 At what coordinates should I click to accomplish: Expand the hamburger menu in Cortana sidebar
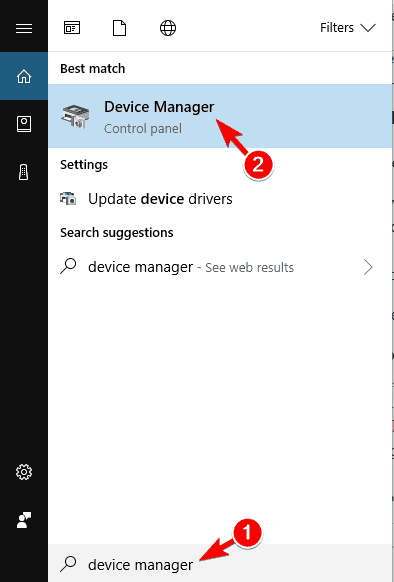pos(24,28)
